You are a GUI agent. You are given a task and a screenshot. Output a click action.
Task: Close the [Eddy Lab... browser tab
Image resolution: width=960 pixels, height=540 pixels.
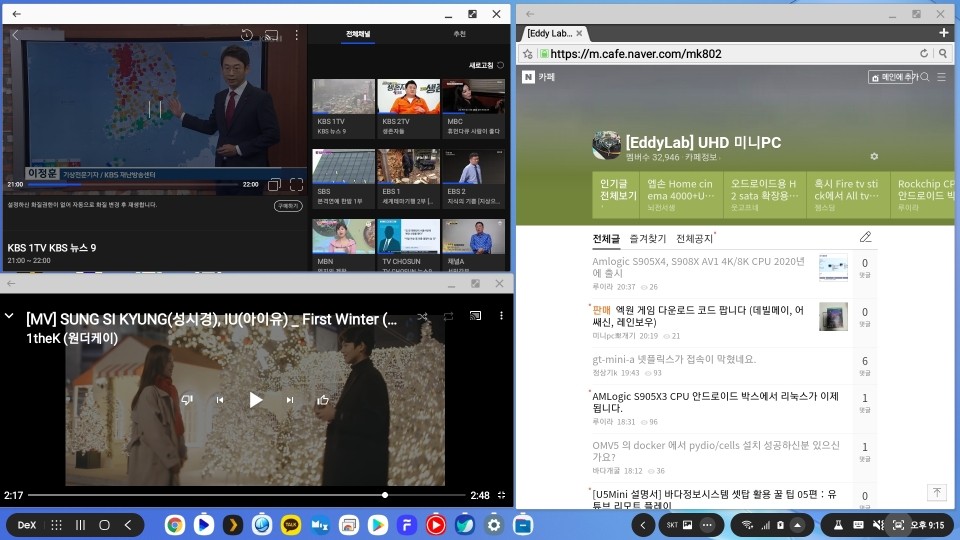(x=579, y=33)
